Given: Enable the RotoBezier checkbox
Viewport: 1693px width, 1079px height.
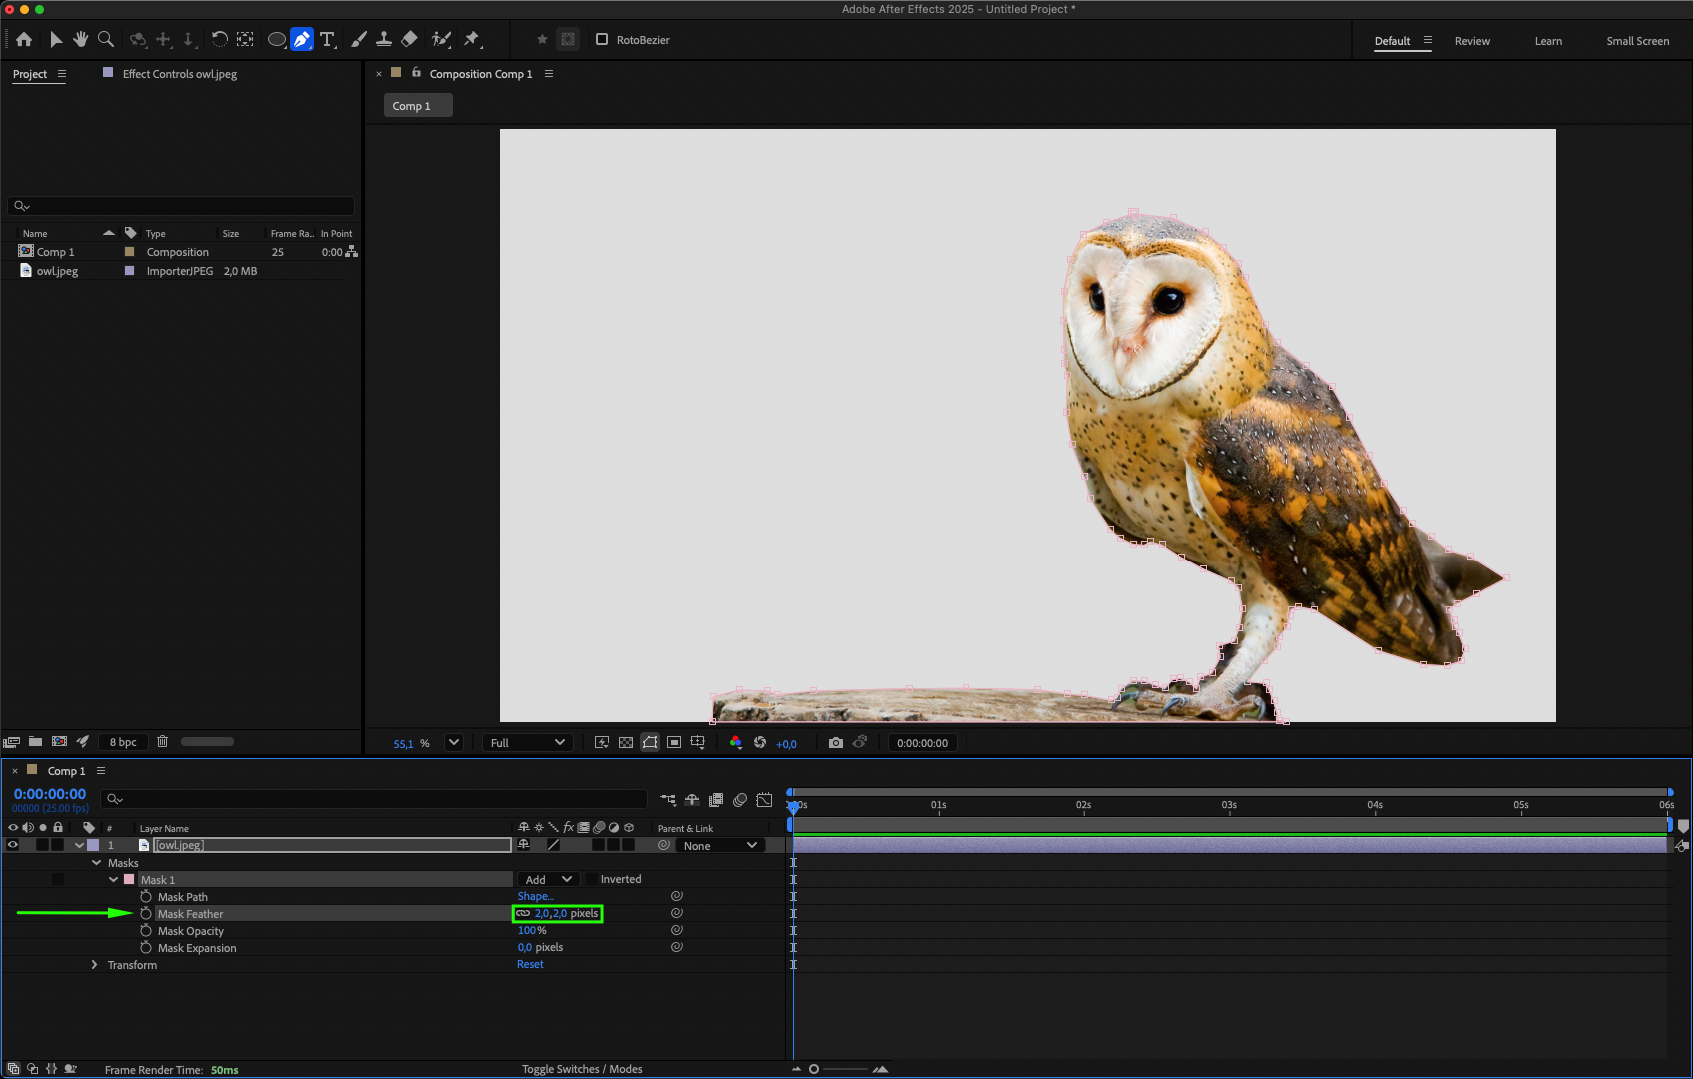Looking at the screenshot, I should pos(602,40).
